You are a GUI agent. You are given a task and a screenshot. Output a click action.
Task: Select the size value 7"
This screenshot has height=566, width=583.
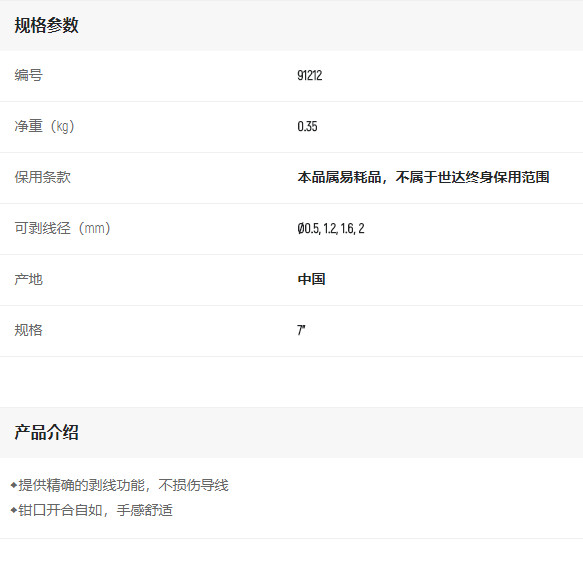301,330
